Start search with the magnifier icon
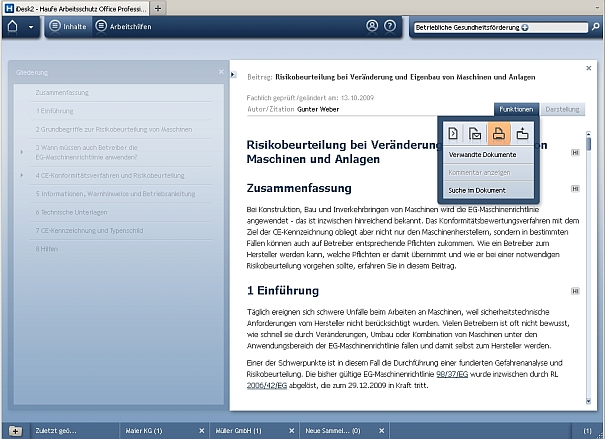 [596, 27]
